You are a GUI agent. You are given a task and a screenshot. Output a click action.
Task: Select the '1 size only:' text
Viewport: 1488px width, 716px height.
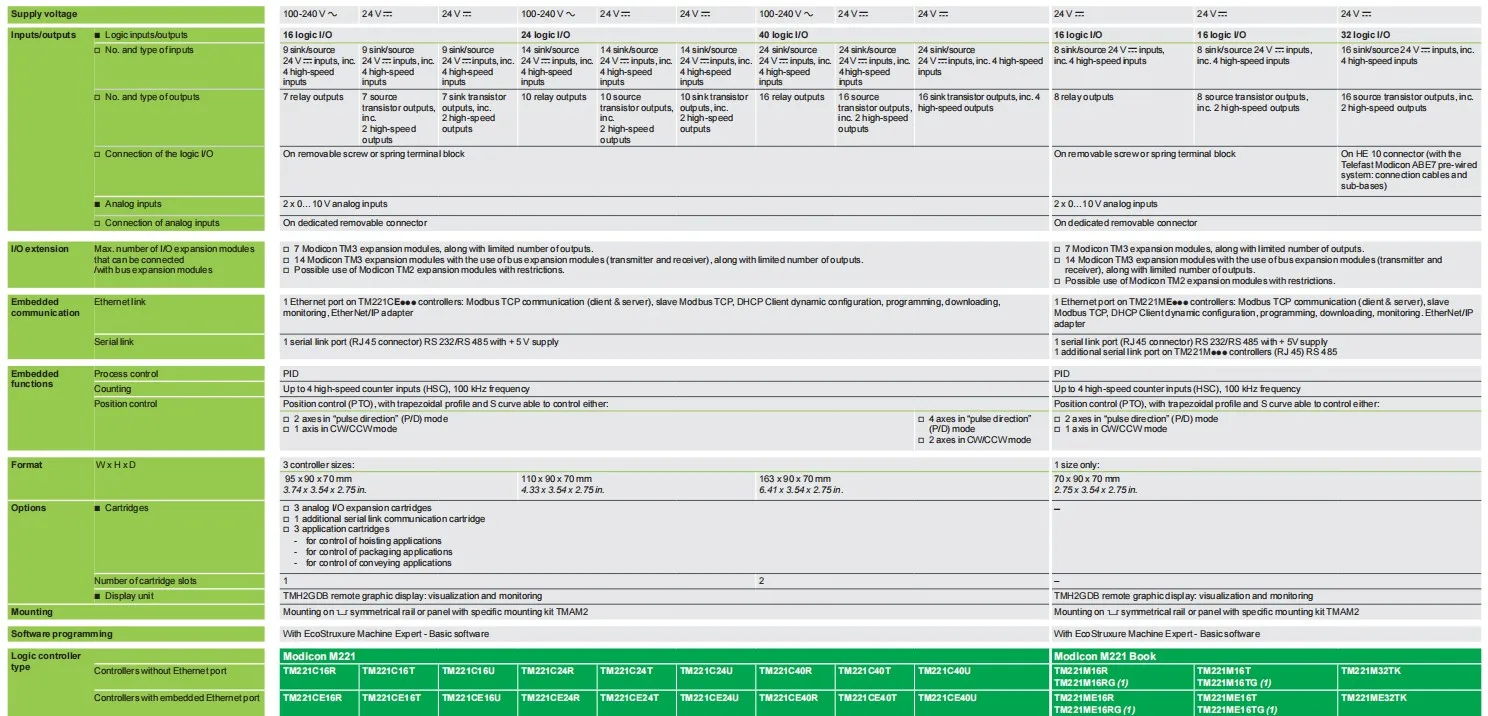(1077, 465)
